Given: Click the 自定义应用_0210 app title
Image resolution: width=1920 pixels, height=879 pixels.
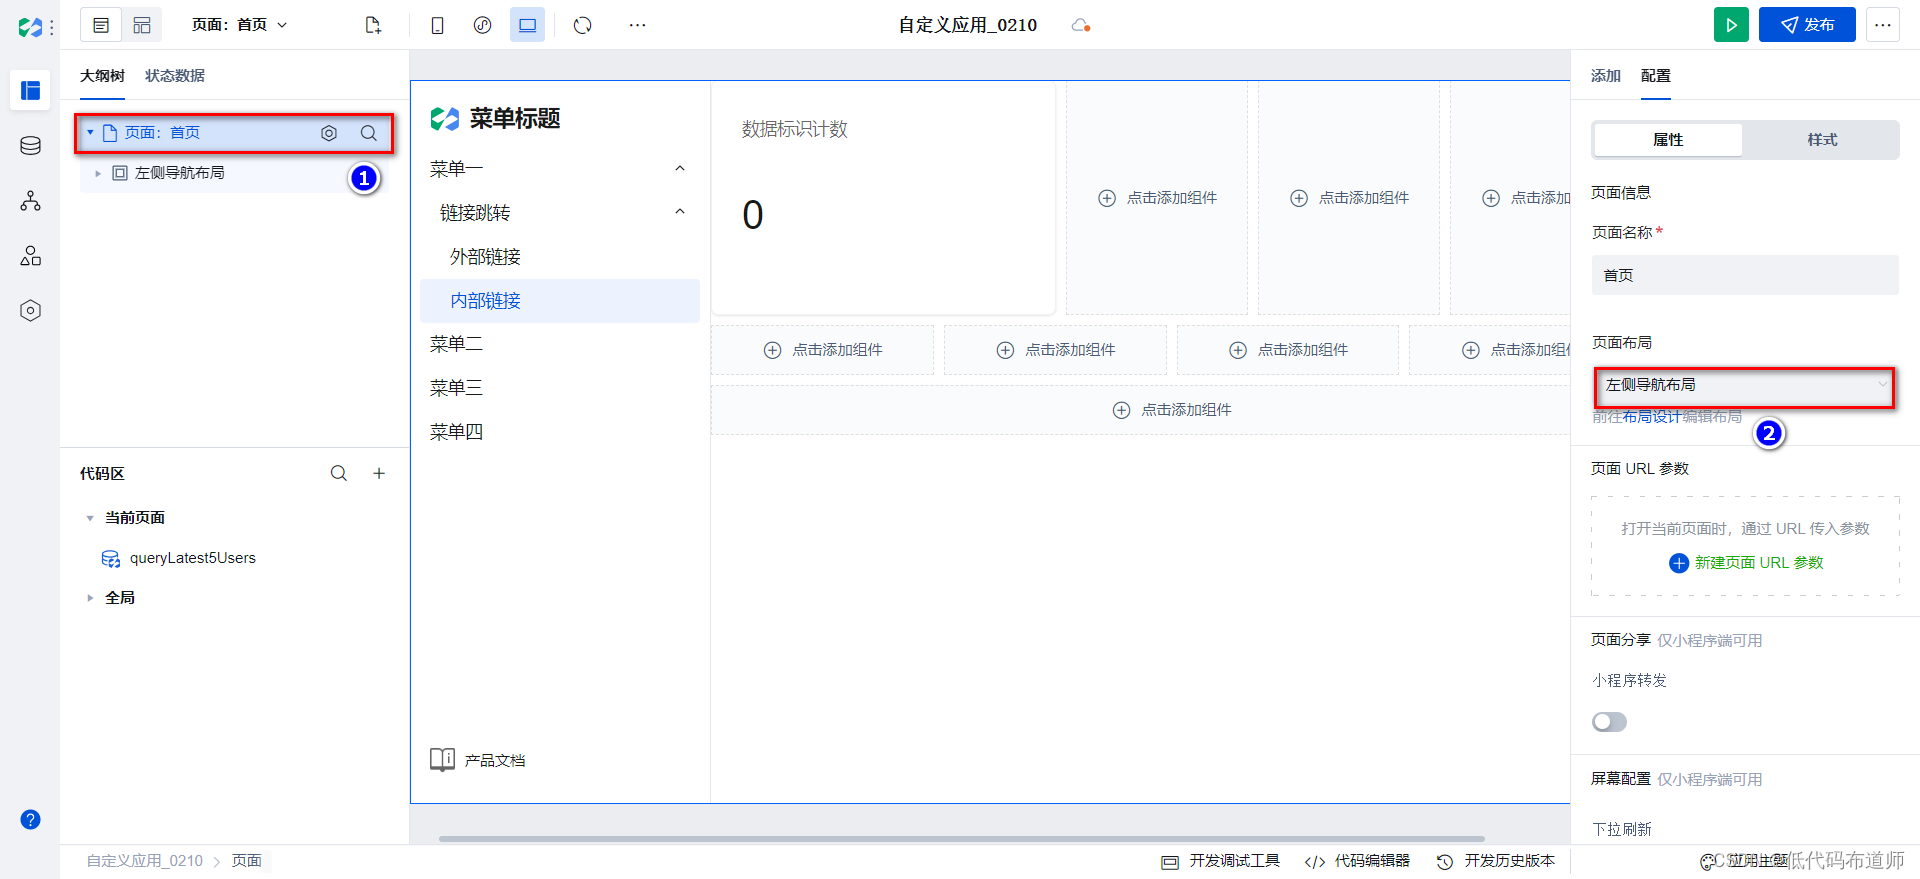Looking at the screenshot, I should [967, 25].
